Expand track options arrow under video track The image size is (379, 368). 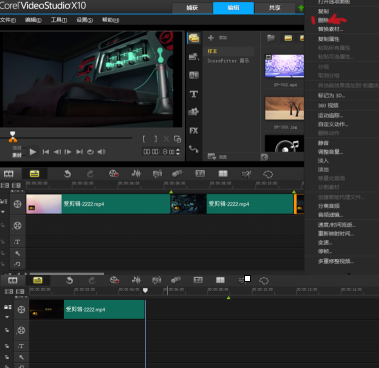[x=3, y=212]
